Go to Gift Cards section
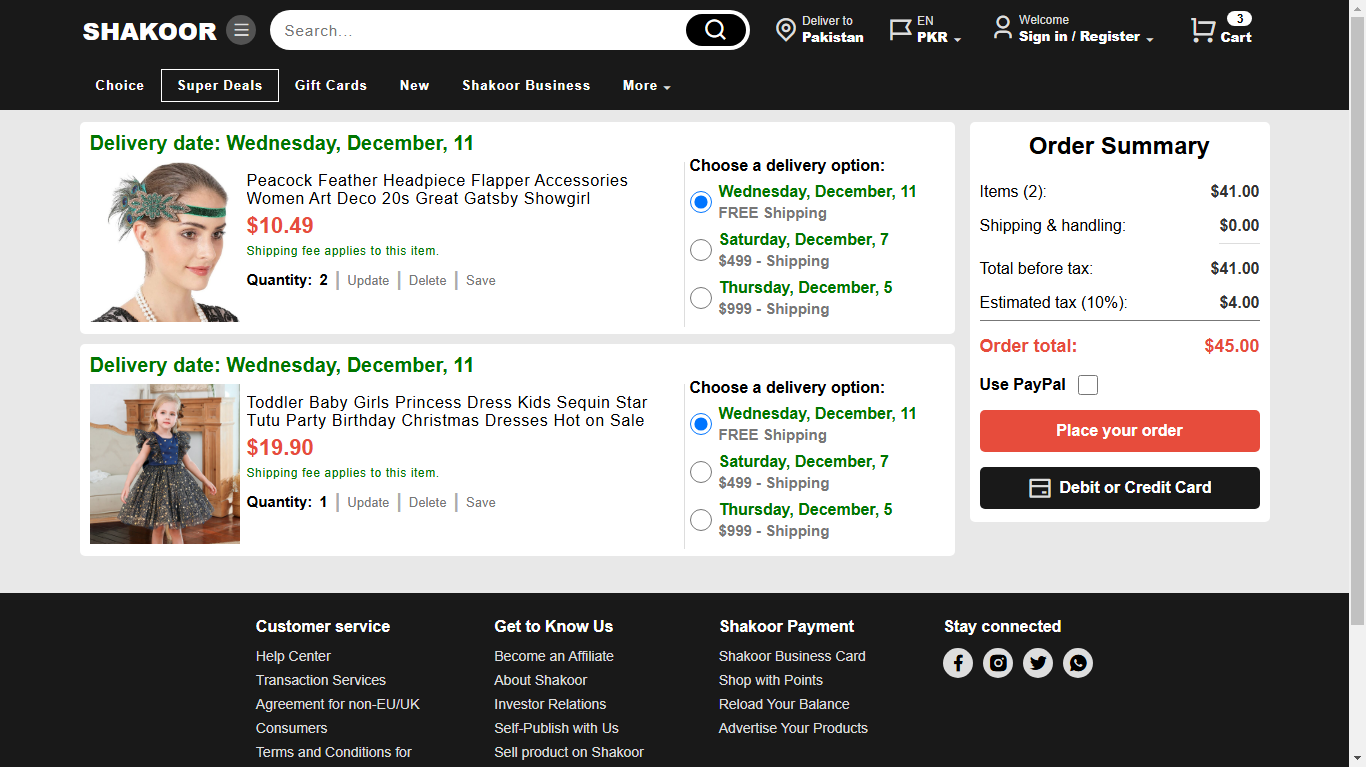 tap(331, 86)
